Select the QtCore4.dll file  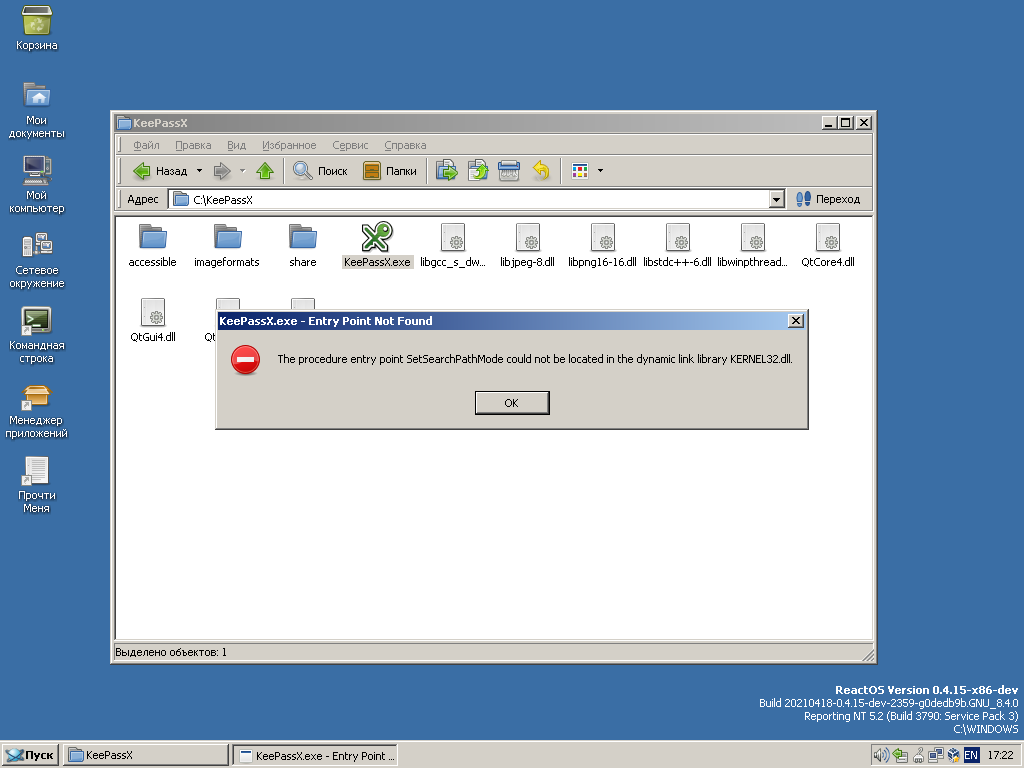pyautogui.click(x=827, y=246)
